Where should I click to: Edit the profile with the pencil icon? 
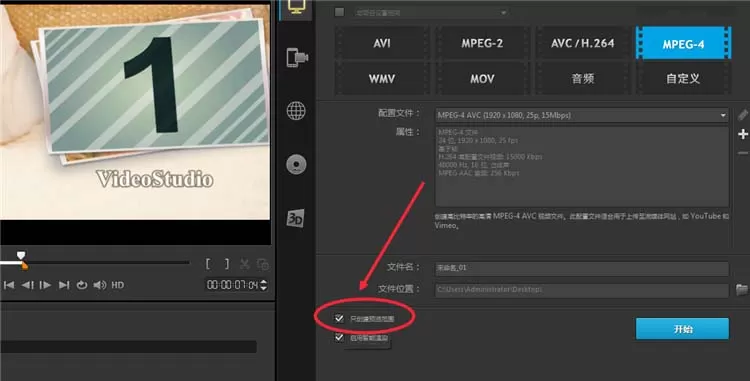tap(742, 115)
